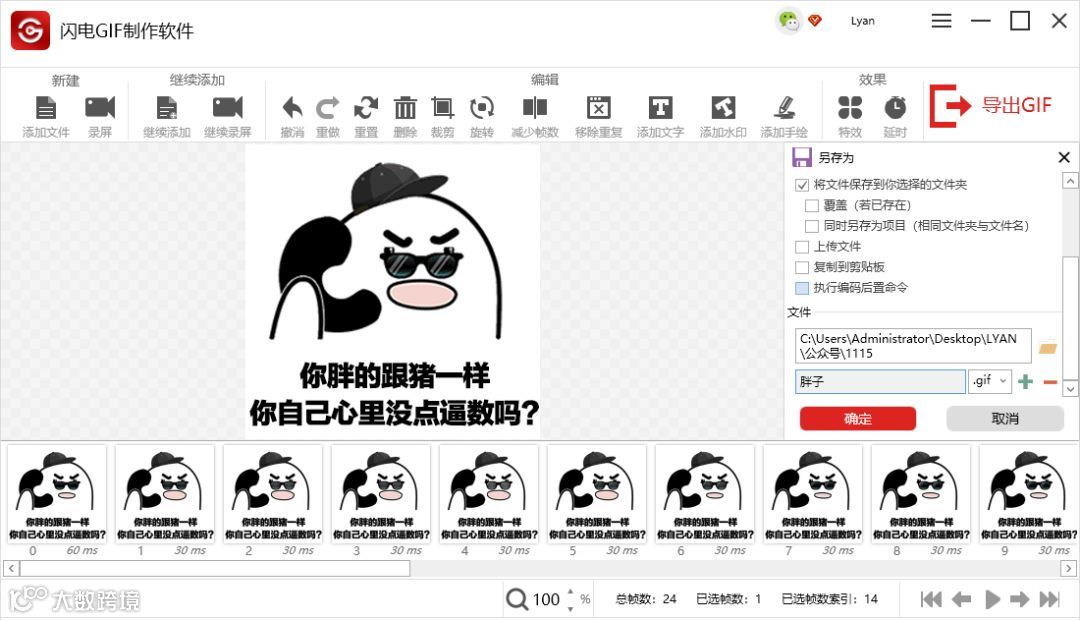
Task: Select frame 4 thumbnail
Action: [488, 493]
